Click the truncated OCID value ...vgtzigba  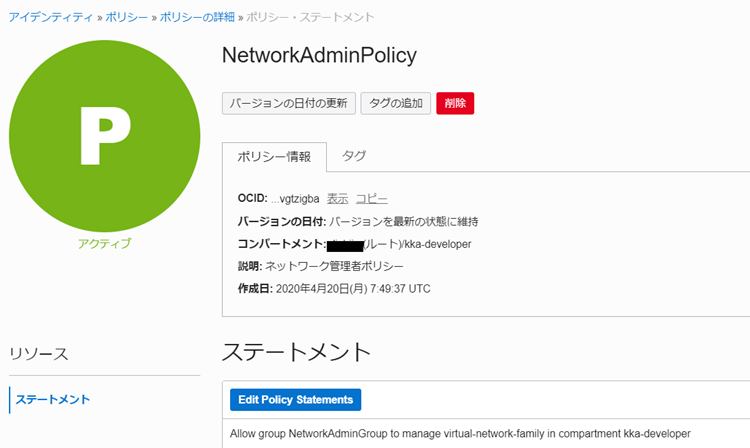pos(295,199)
